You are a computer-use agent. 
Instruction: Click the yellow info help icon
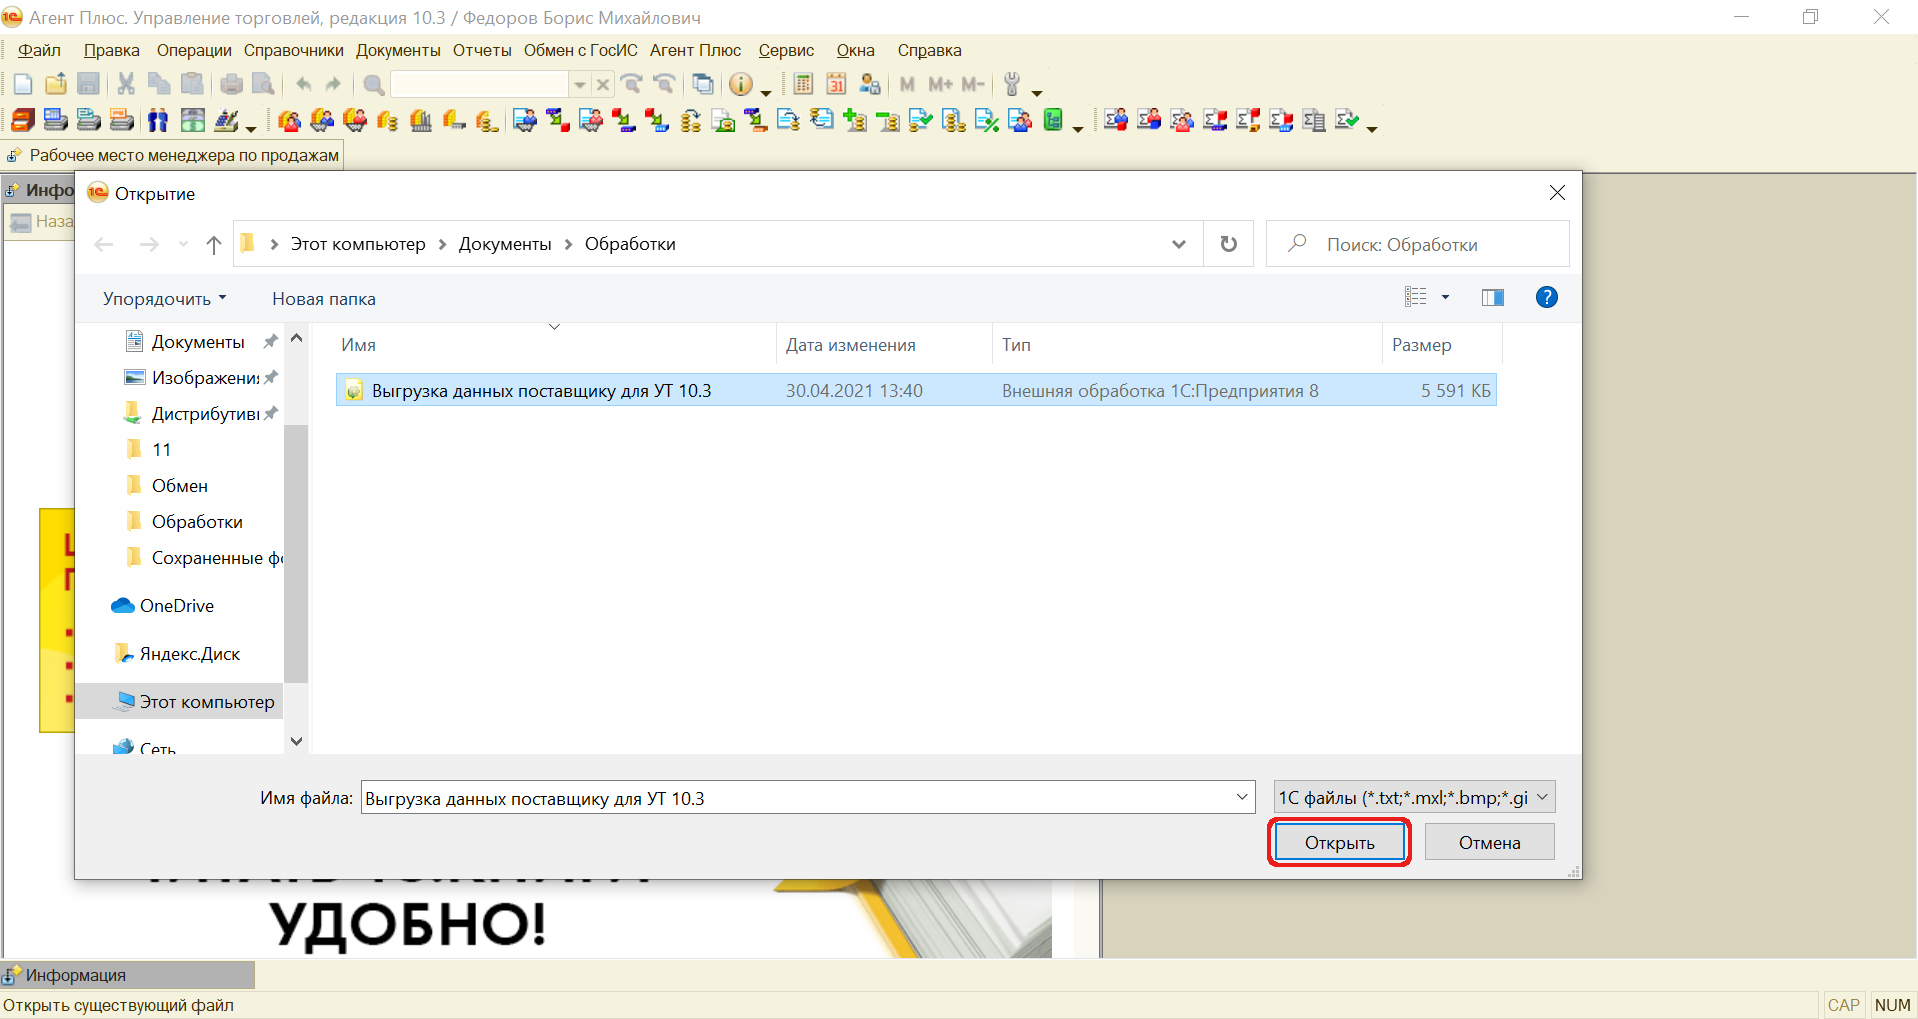point(740,84)
